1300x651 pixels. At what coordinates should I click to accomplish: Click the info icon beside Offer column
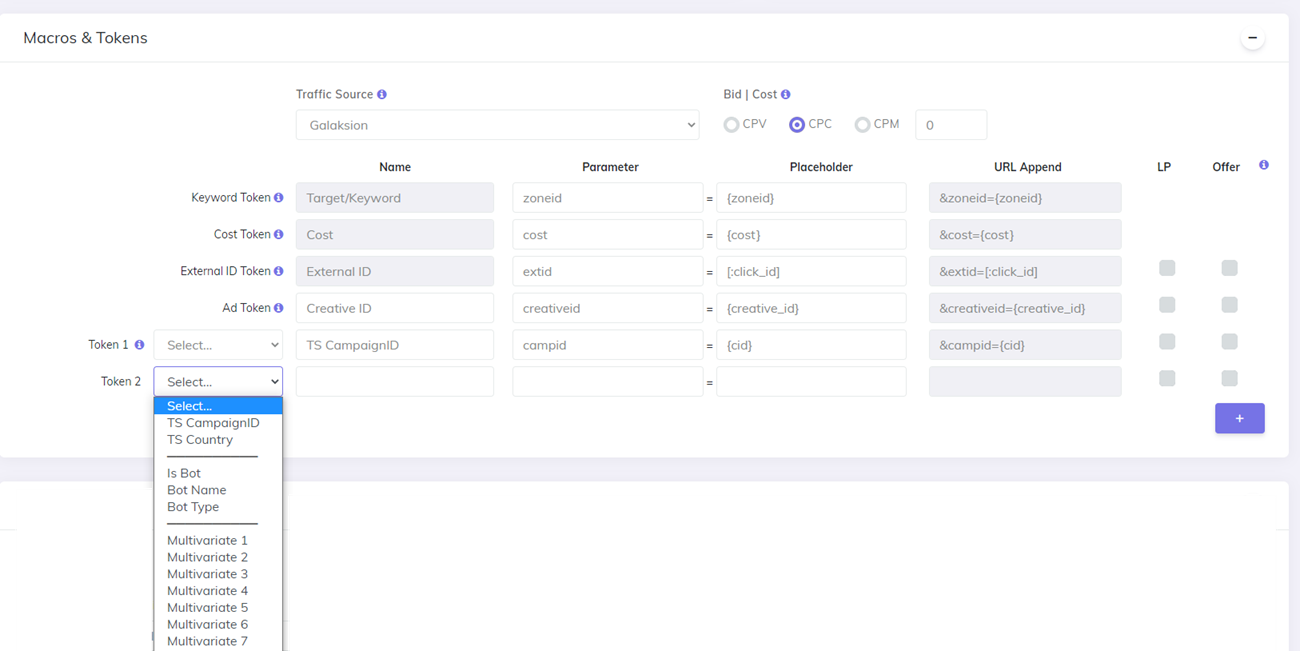coord(1264,166)
